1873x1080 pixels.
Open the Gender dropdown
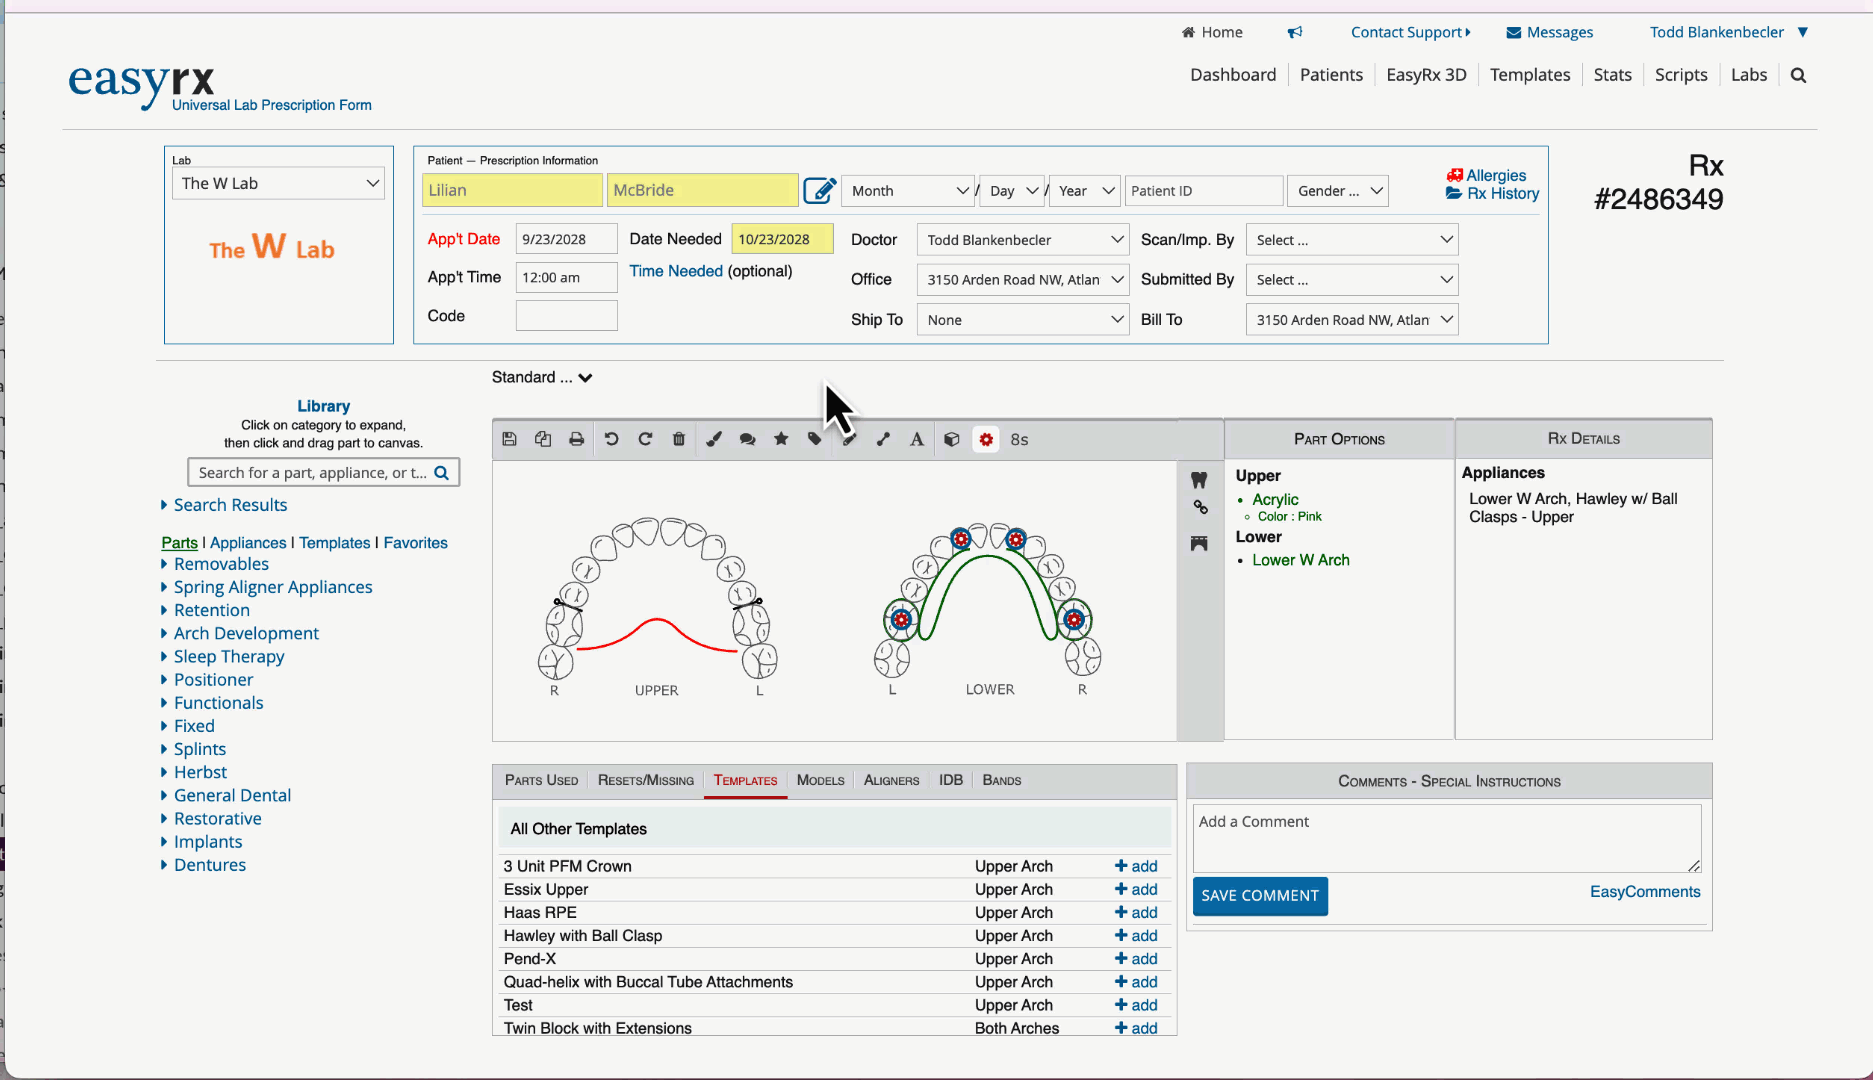pyautogui.click(x=1338, y=191)
